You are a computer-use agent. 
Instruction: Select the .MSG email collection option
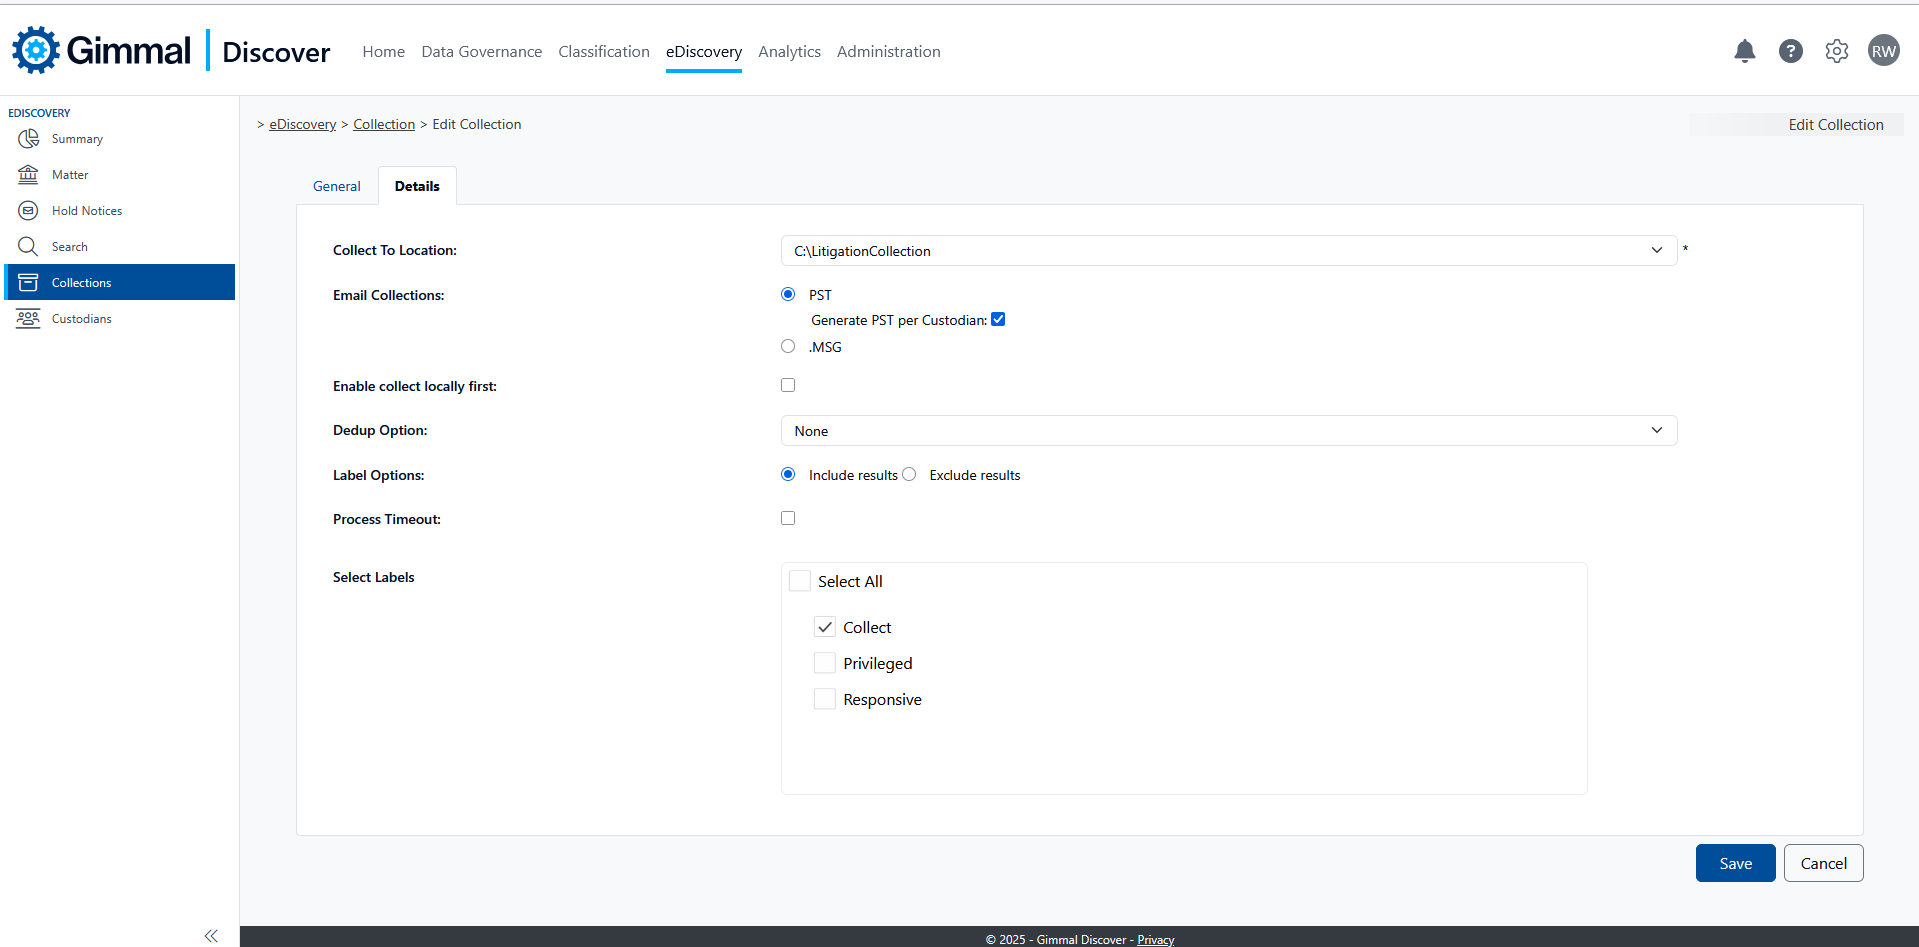(x=788, y=347)
